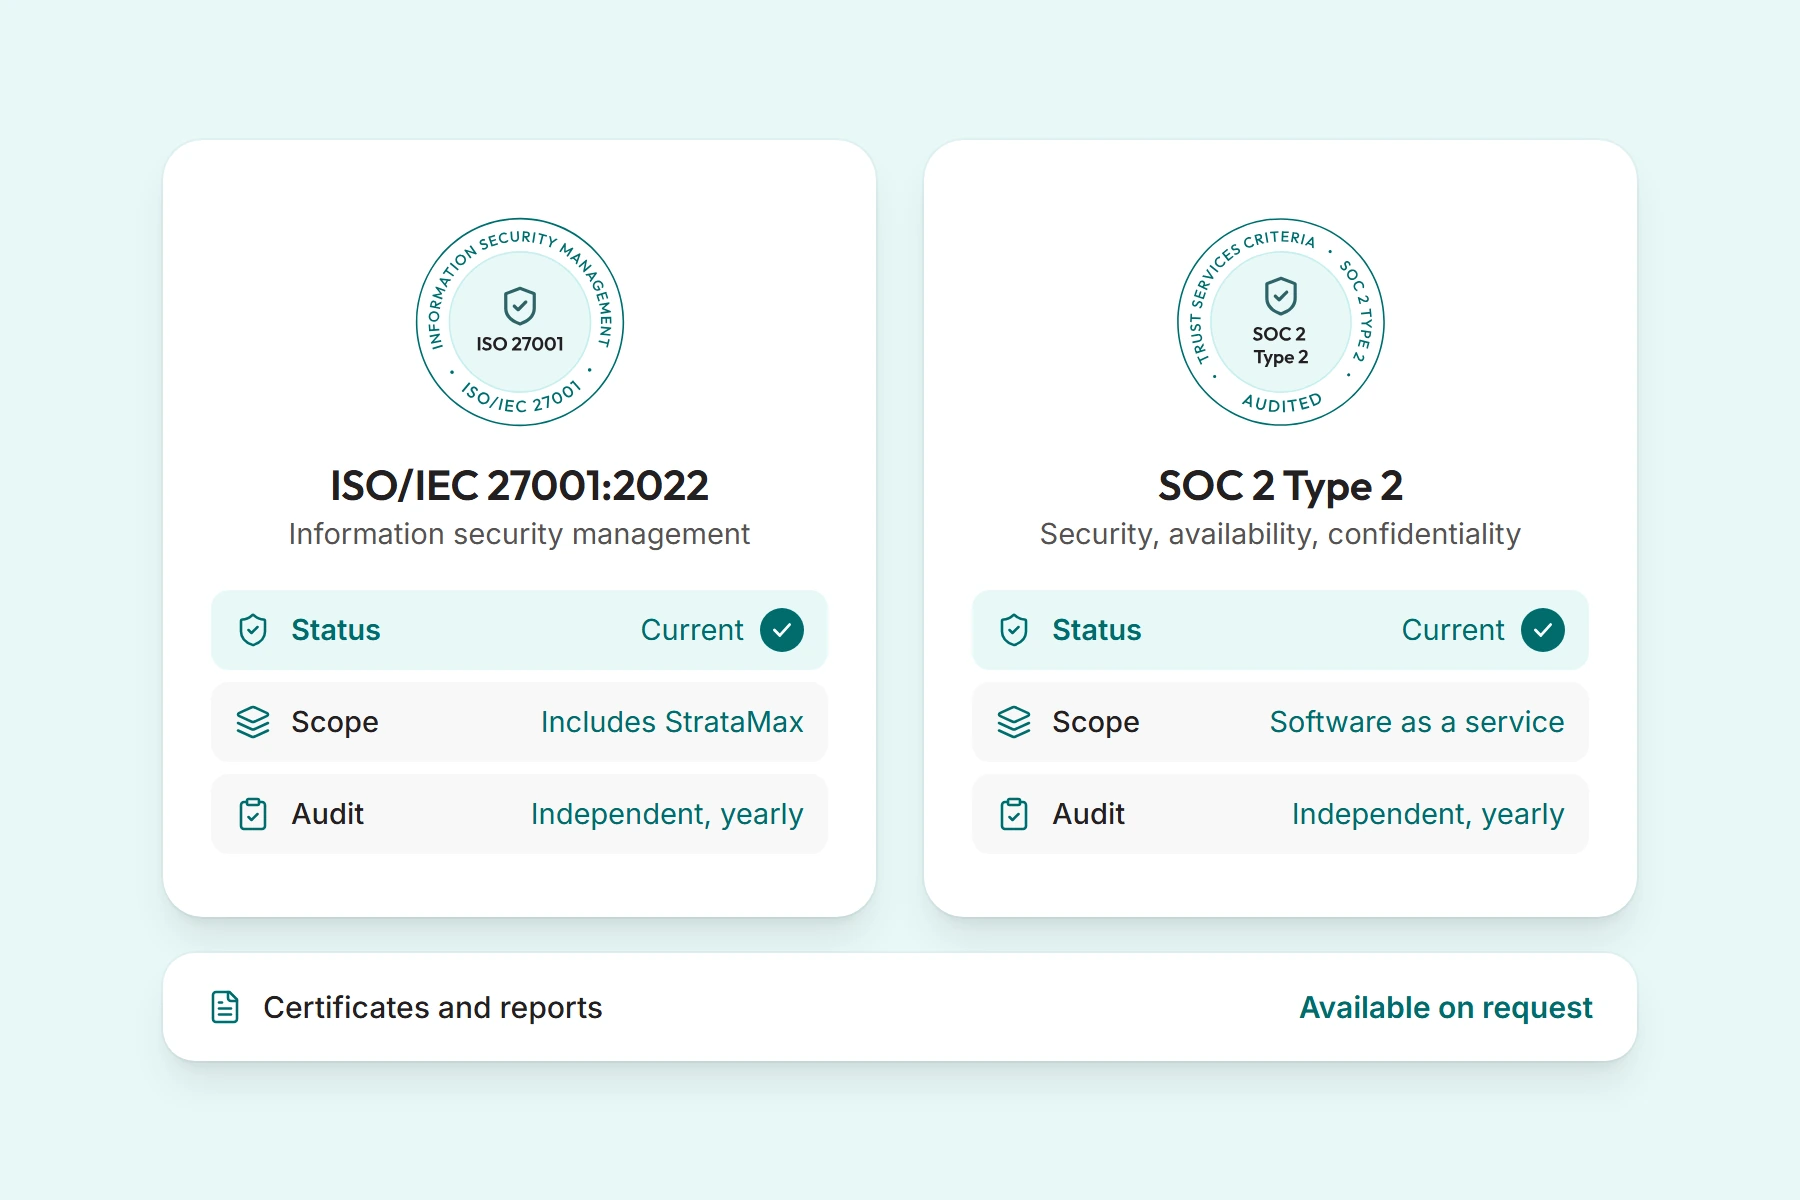Click the Software as a service value
This screenshot has width=1800, height=1200.
1417,722
